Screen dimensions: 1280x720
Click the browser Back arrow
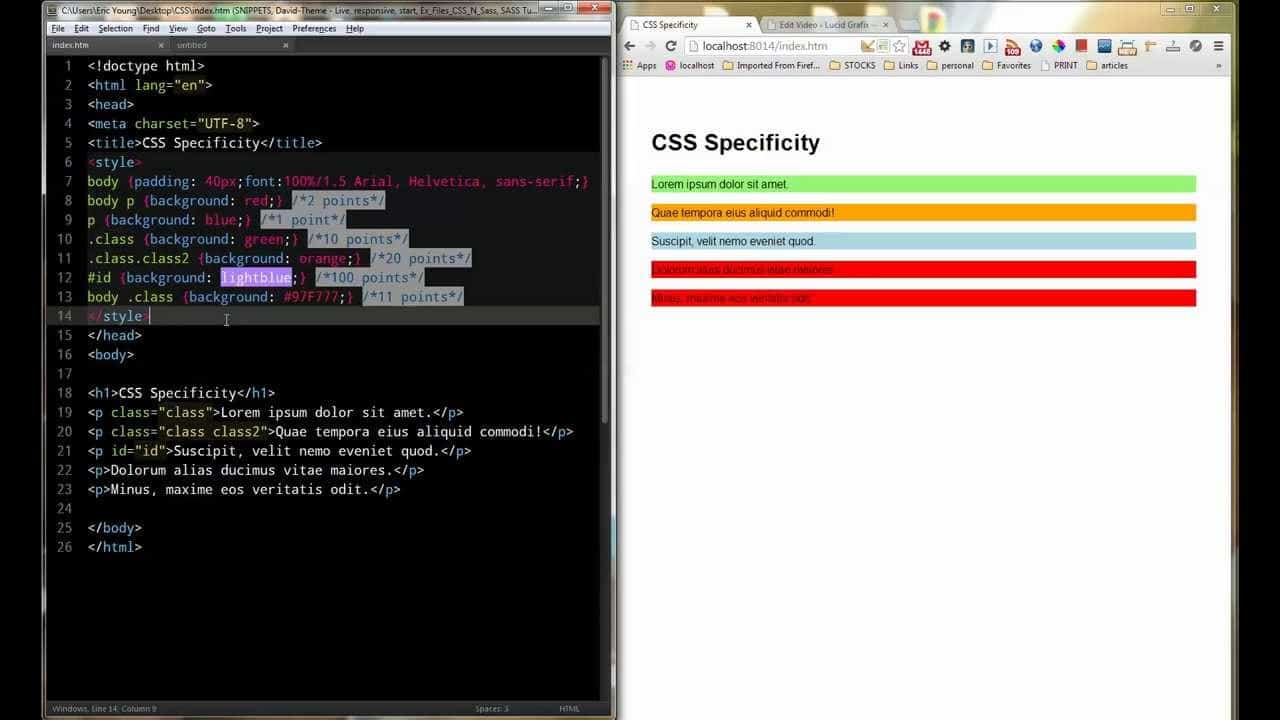click(629, 46)
